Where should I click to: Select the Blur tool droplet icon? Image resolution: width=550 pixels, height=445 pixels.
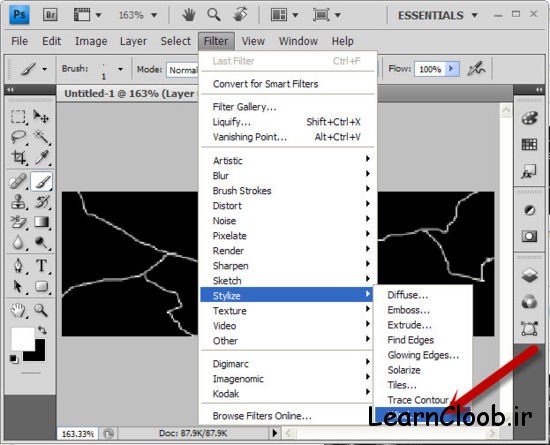(x=18, y=242)
